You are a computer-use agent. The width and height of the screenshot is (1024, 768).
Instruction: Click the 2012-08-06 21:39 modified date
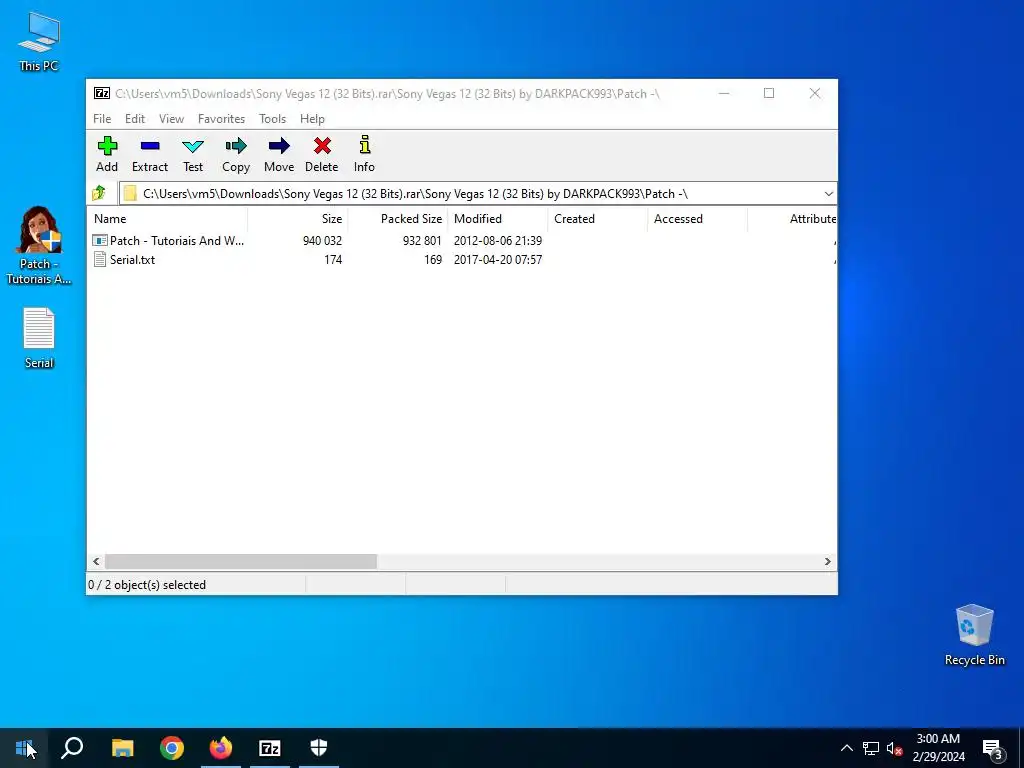click(498, 241)
